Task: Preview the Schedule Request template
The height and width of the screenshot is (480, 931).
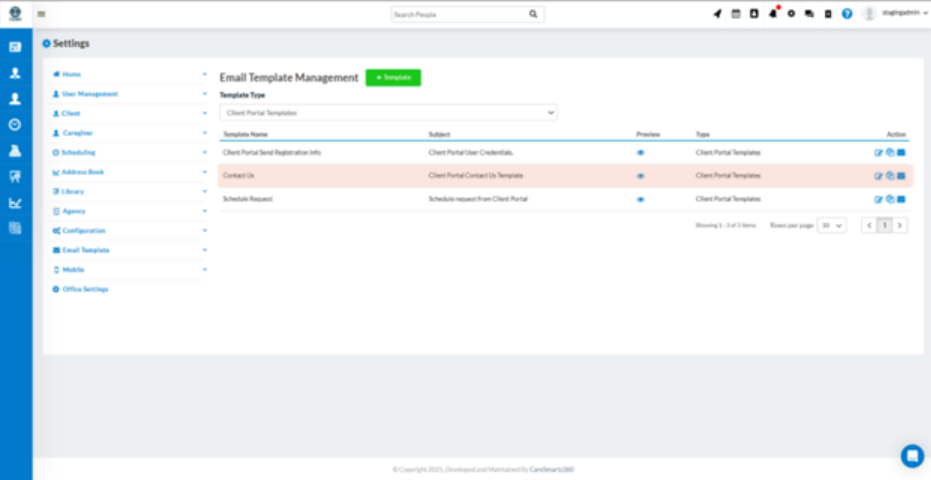Action: (640, 199)
